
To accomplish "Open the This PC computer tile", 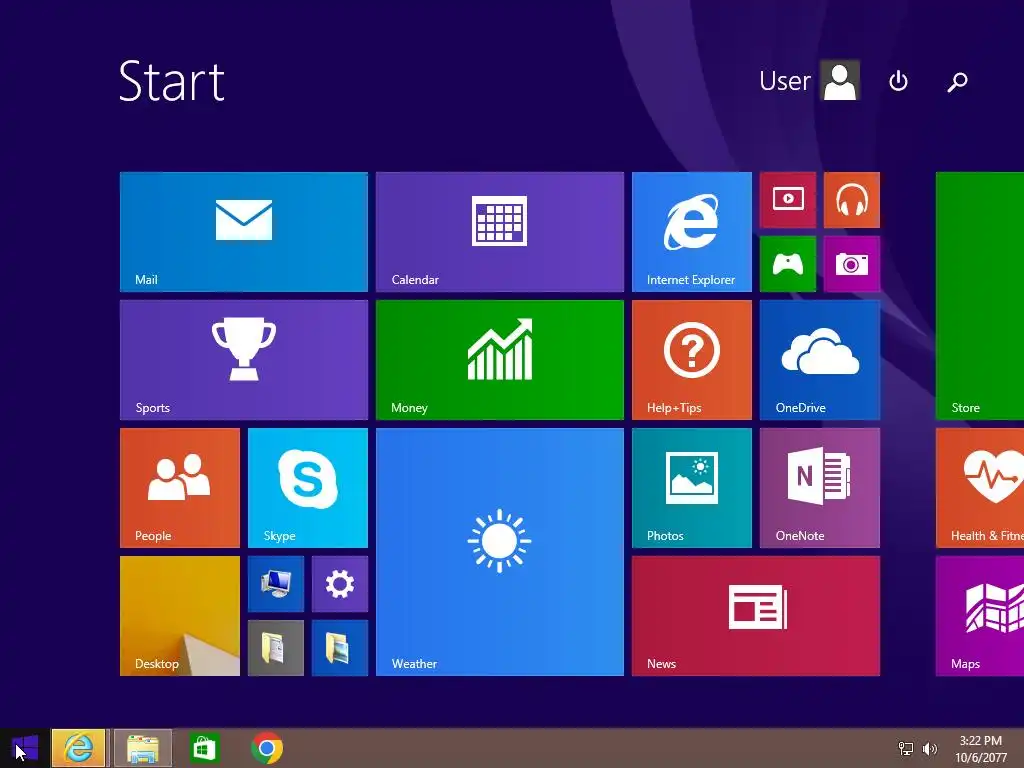I will pyautogui.click(x=276, y=584).
